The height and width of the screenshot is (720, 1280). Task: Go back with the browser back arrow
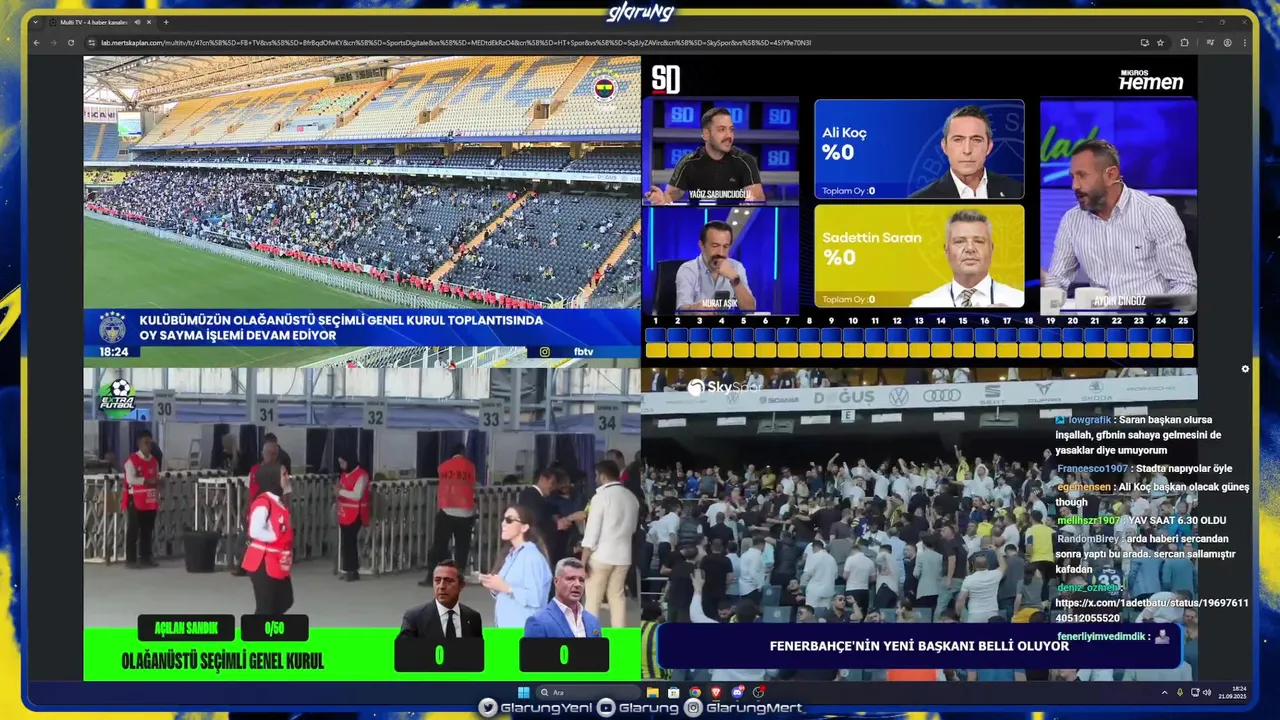(37, 43)
